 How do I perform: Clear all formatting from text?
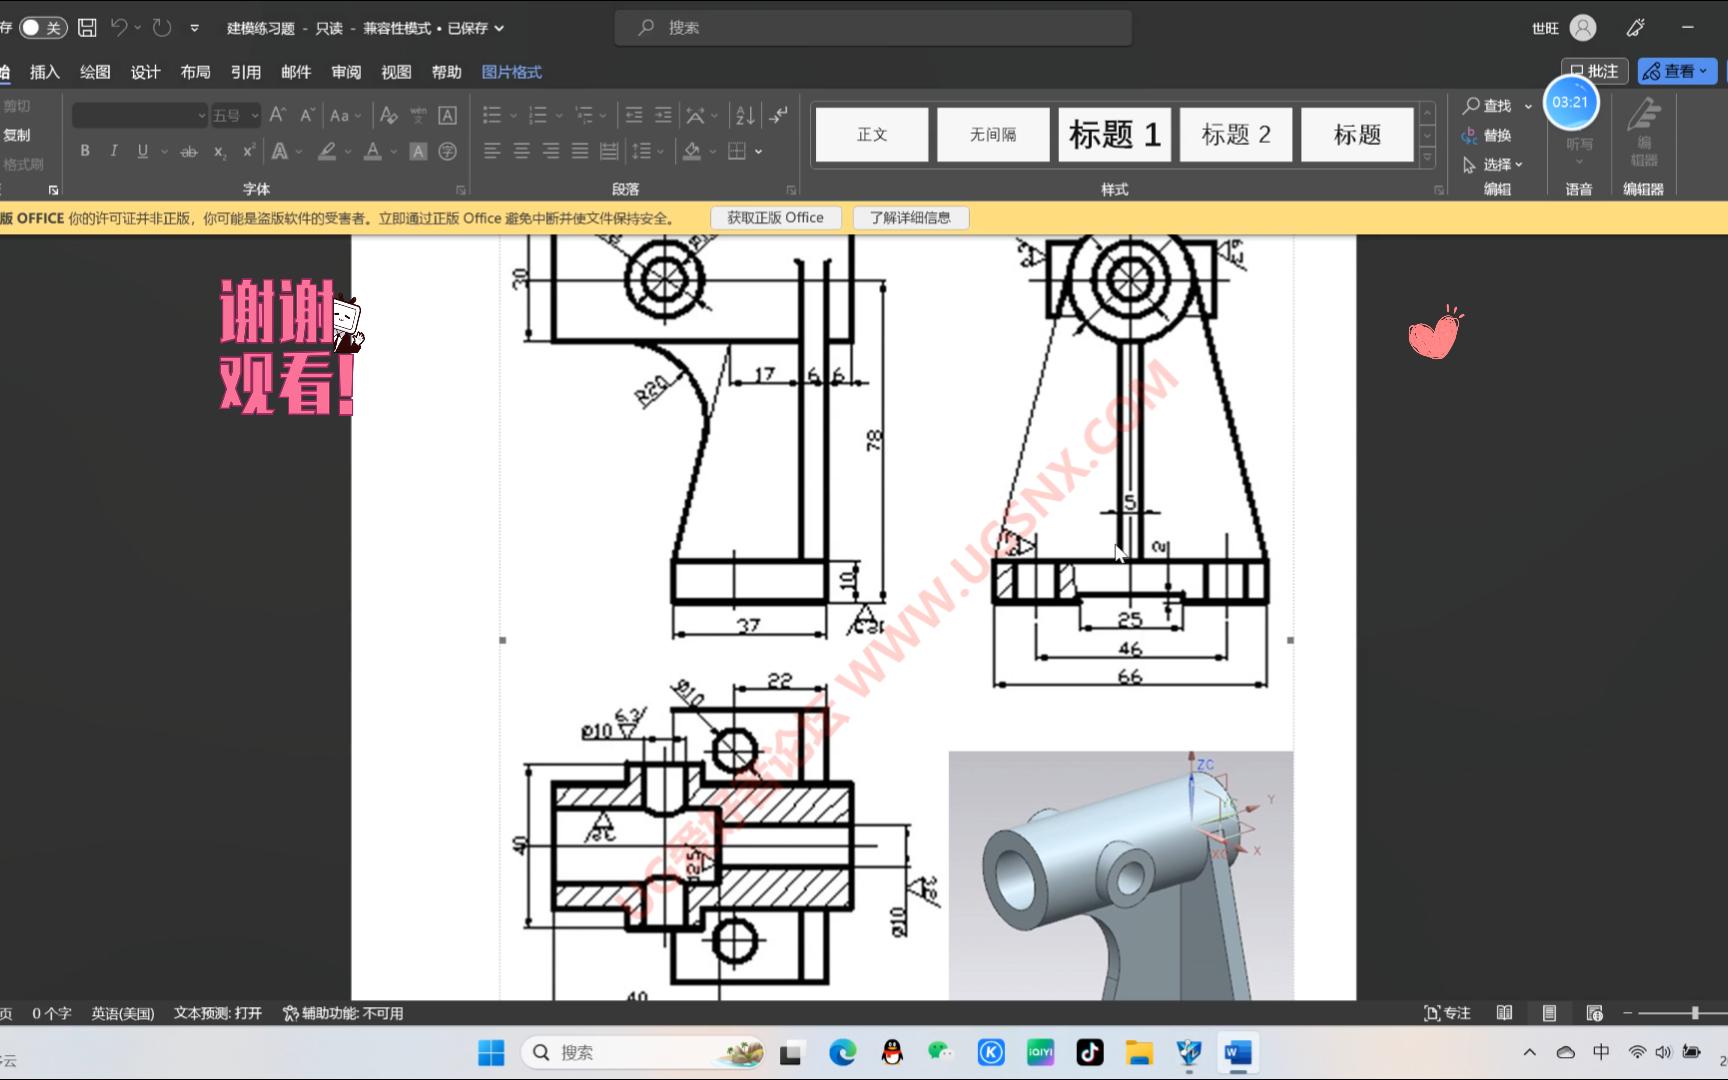coord(389,115)
